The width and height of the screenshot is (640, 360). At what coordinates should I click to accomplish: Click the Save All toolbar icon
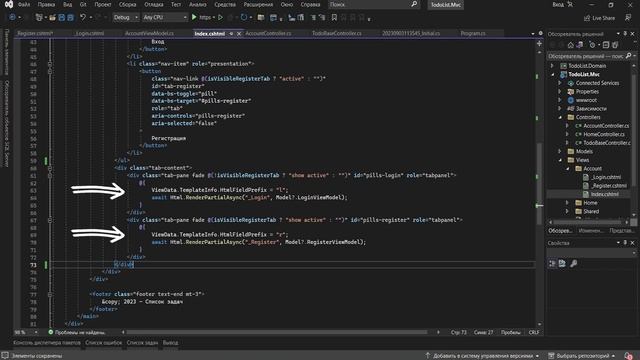(71, 18)
